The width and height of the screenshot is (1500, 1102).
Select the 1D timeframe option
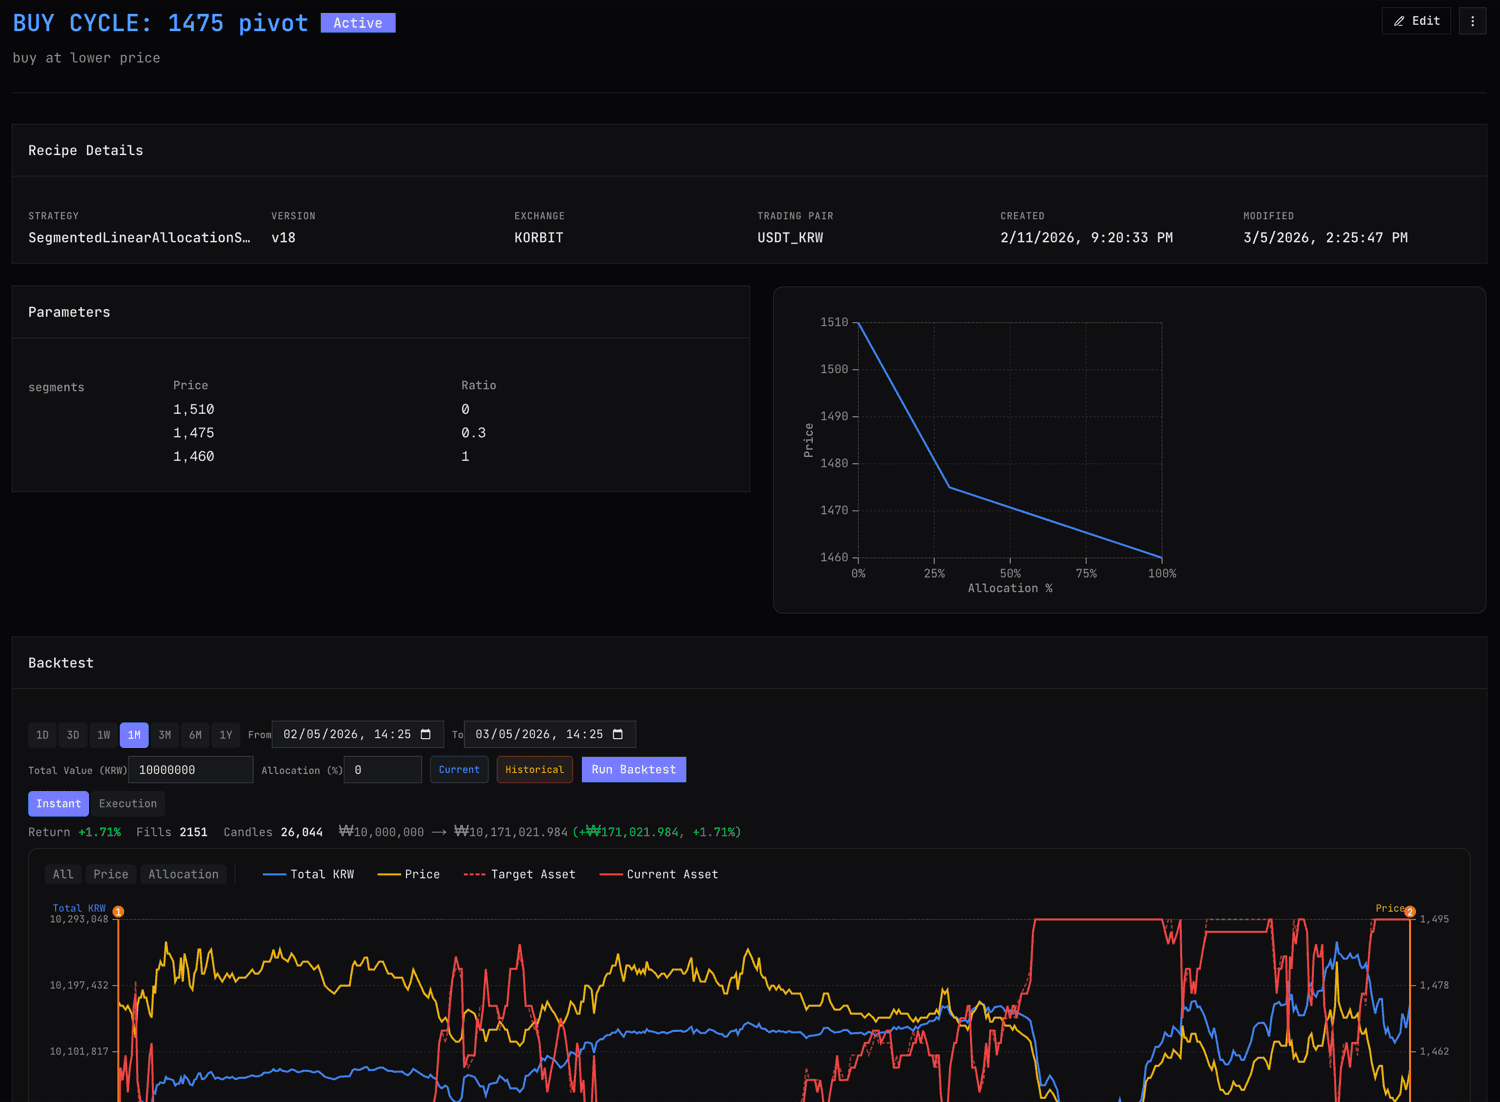tap(42, 734)
